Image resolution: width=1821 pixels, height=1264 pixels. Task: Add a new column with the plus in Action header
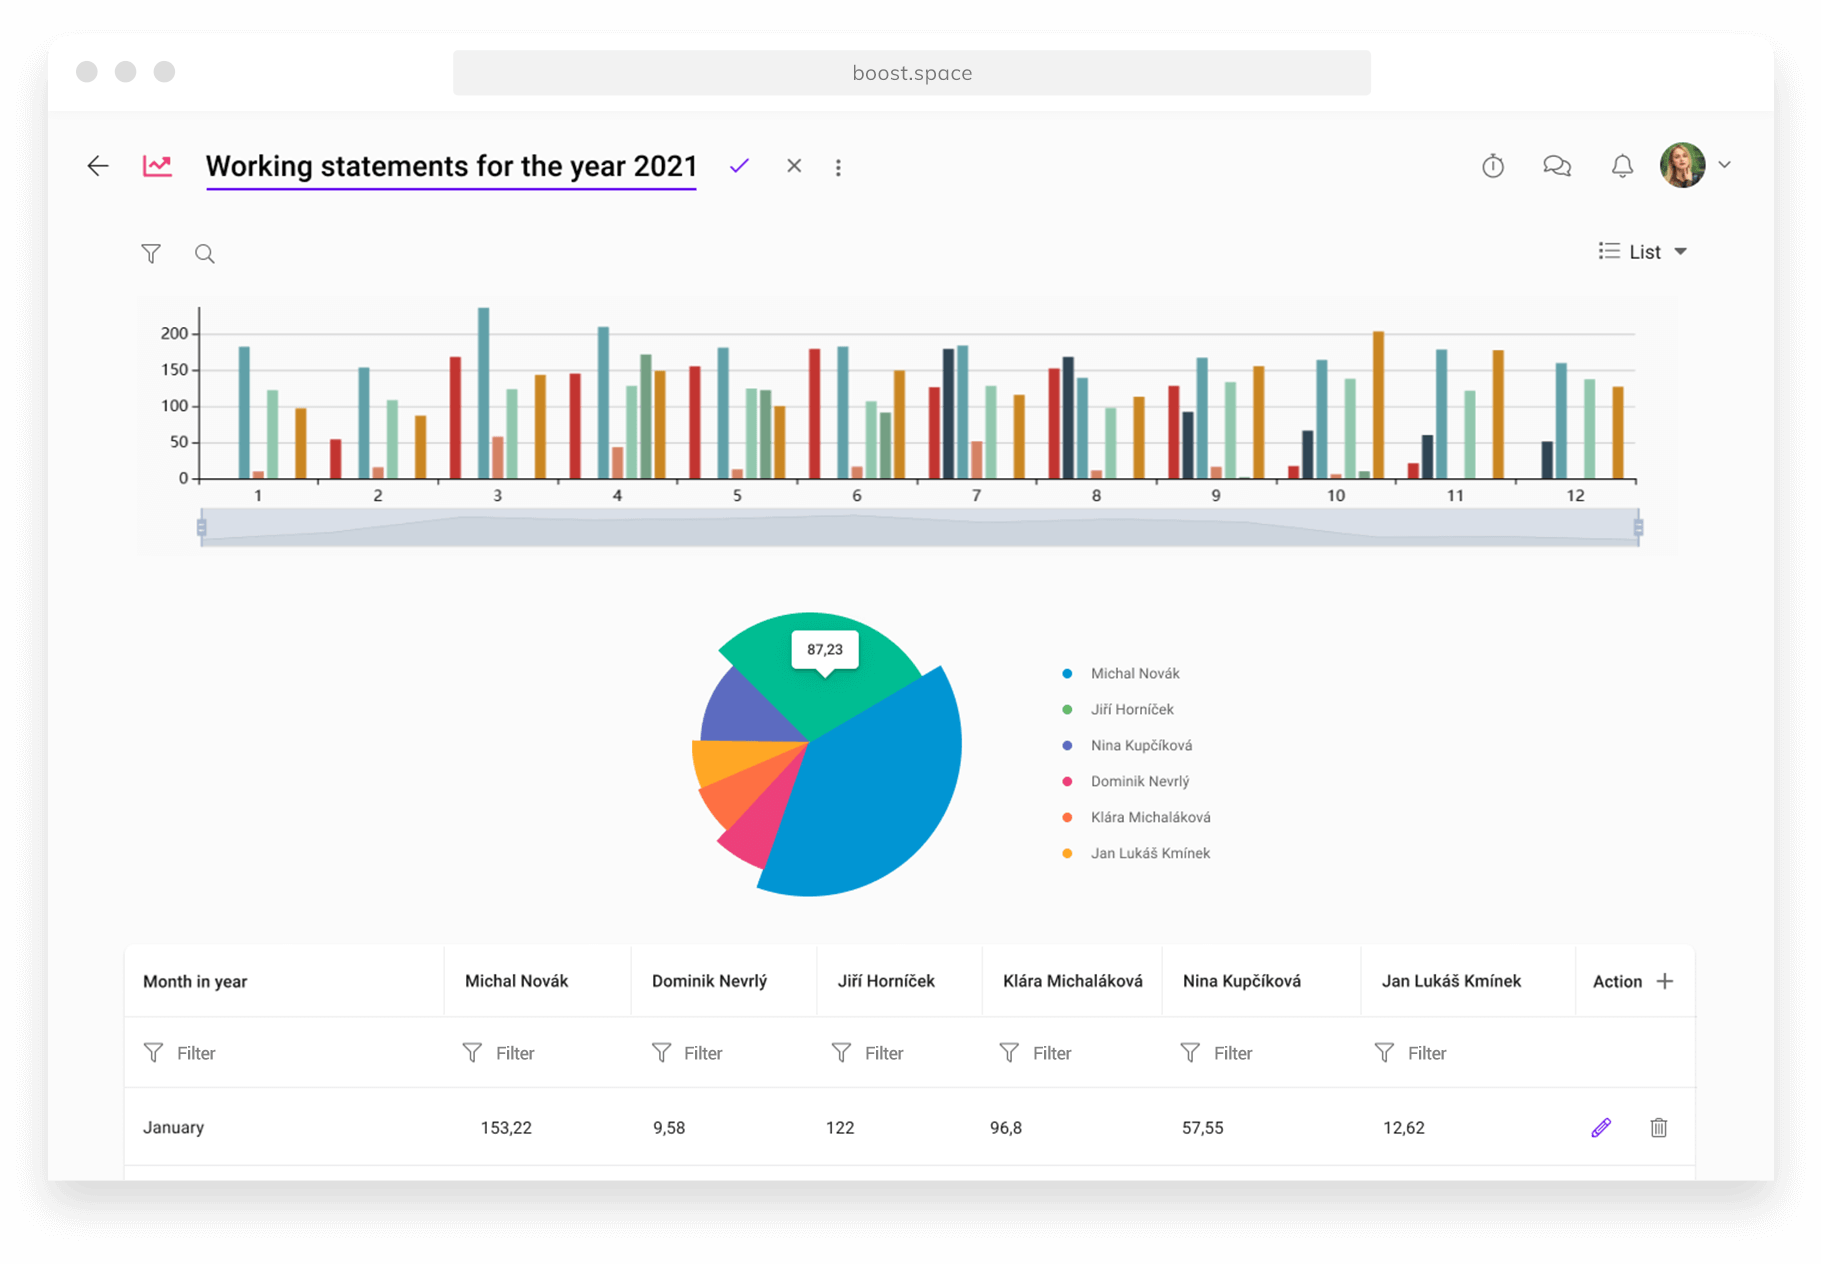pyautogui.click(x=1666, y=981)
